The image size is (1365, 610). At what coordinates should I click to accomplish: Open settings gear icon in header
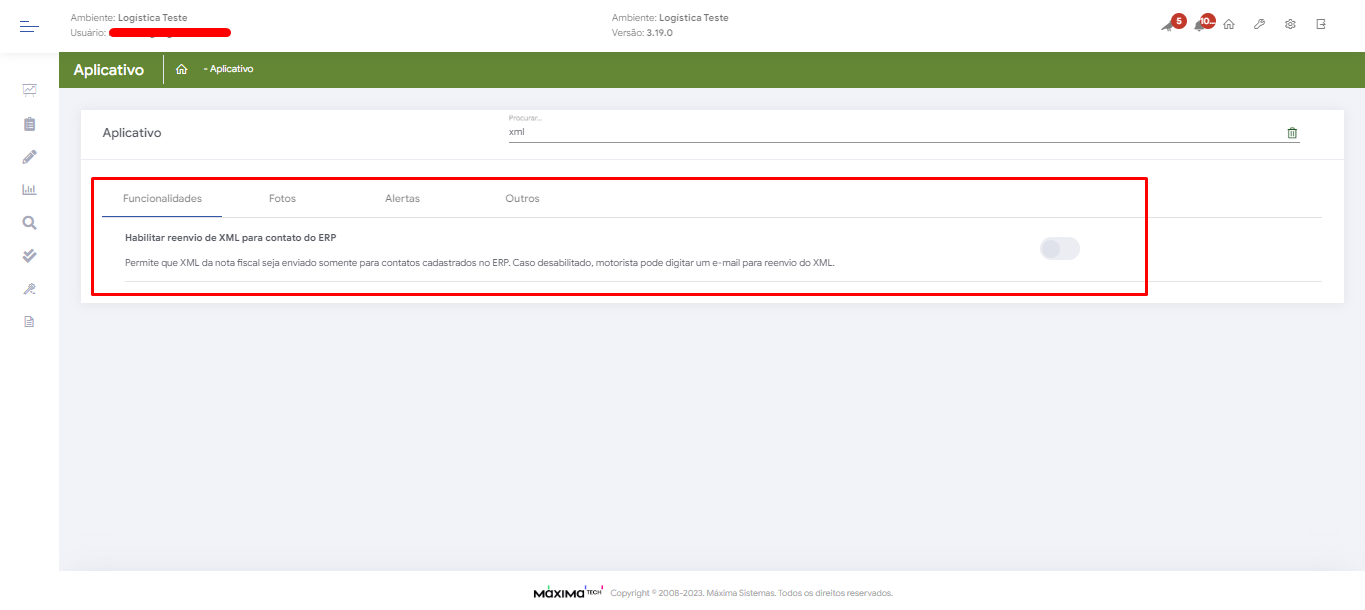click(x=1290, y=25)
